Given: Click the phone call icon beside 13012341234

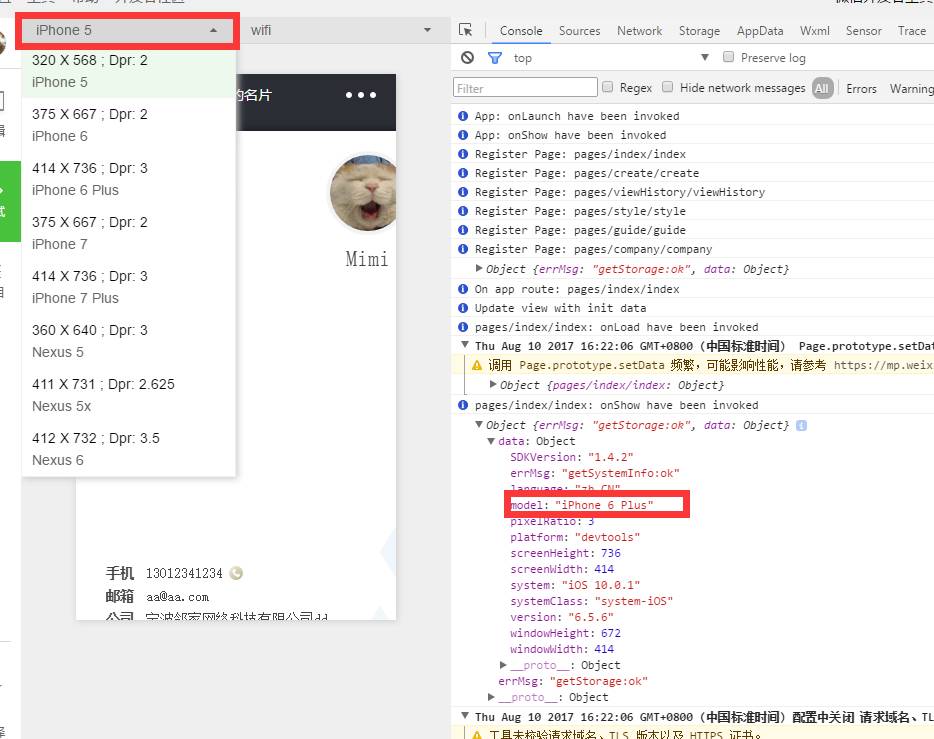Looking at the screenshot, I should click(236, 573).
